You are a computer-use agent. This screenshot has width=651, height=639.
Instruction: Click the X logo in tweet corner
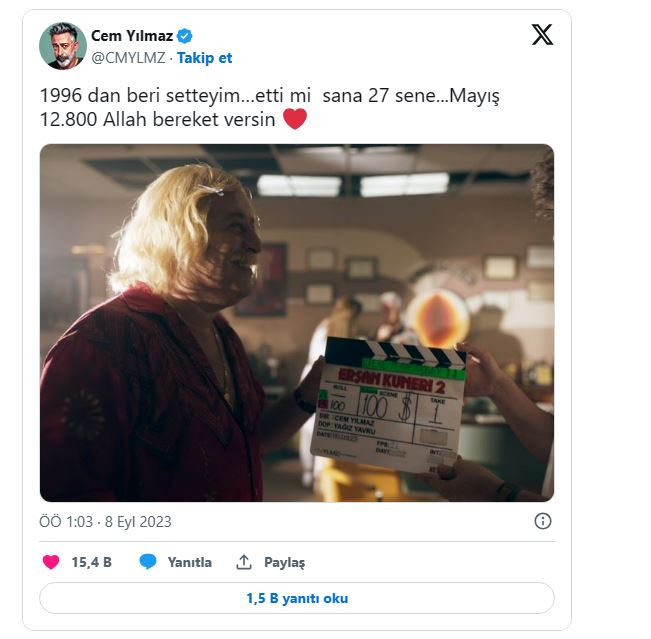[541, 36]
